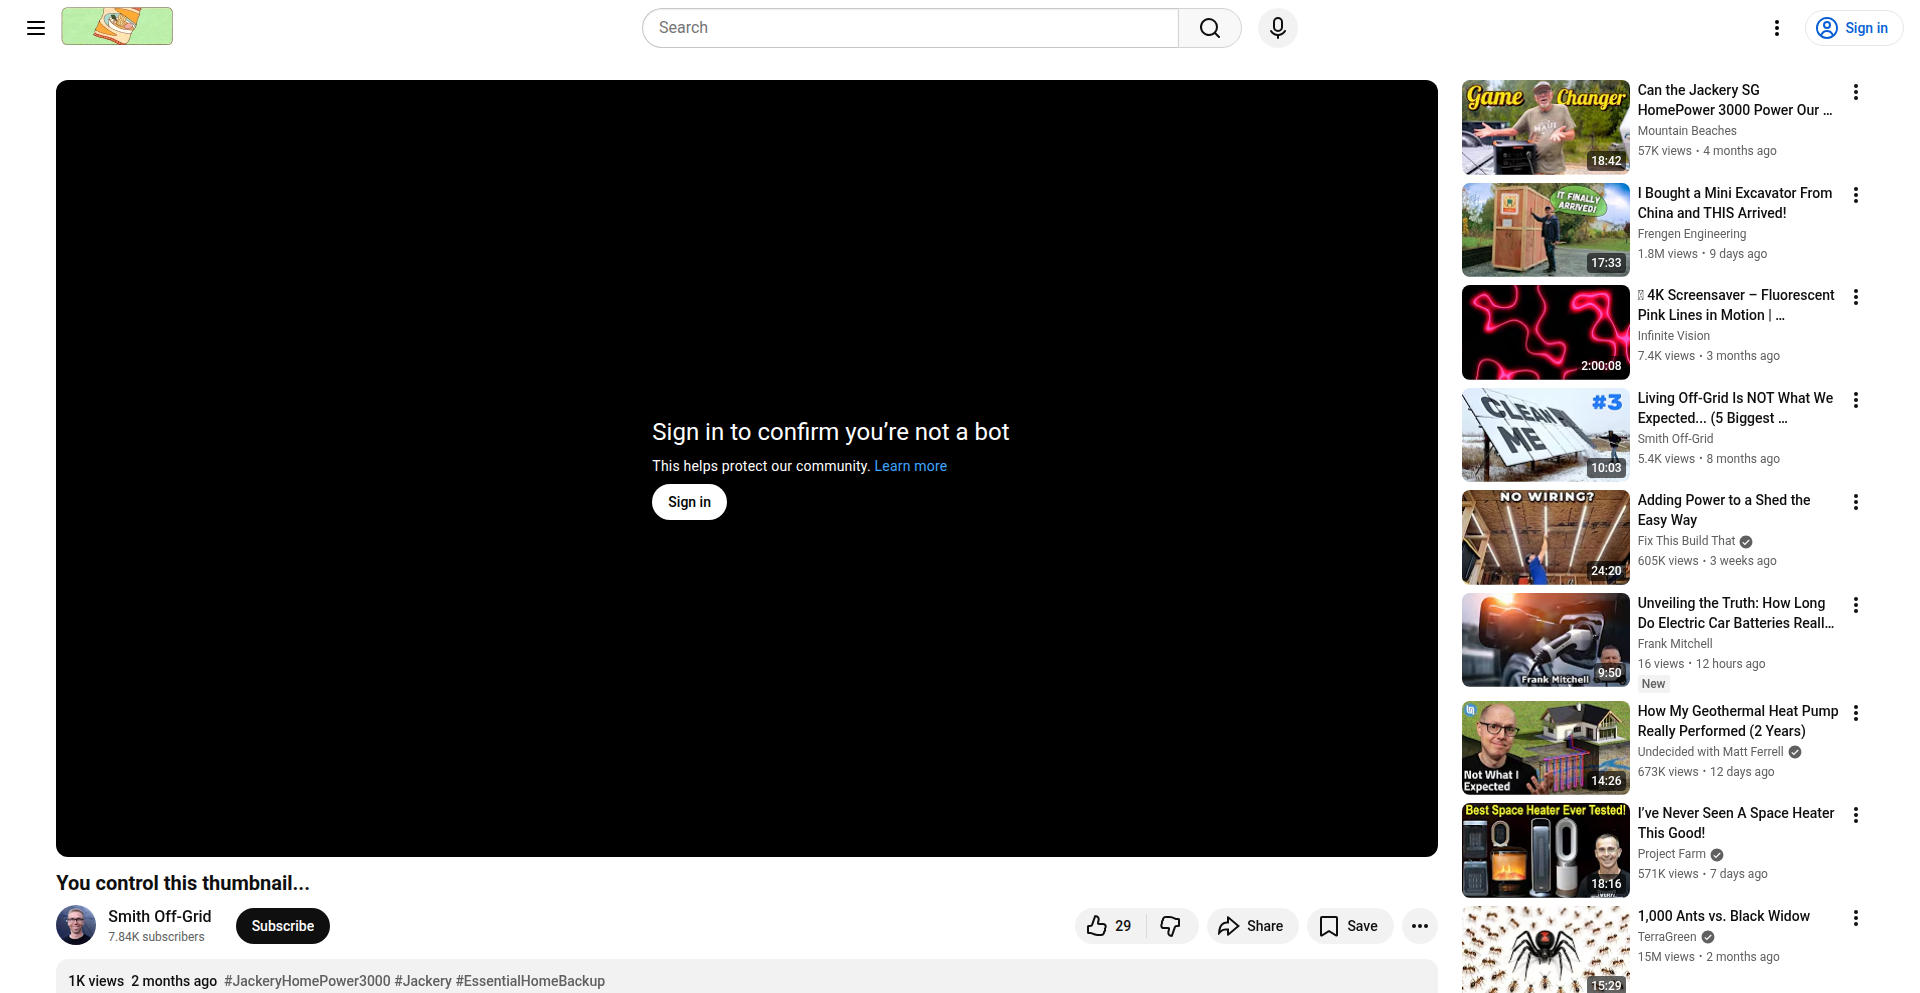Click the #Jackery hashtag
Image resolution: width=1920 pixels, height=993 pixels.
[x=423, y=981]
